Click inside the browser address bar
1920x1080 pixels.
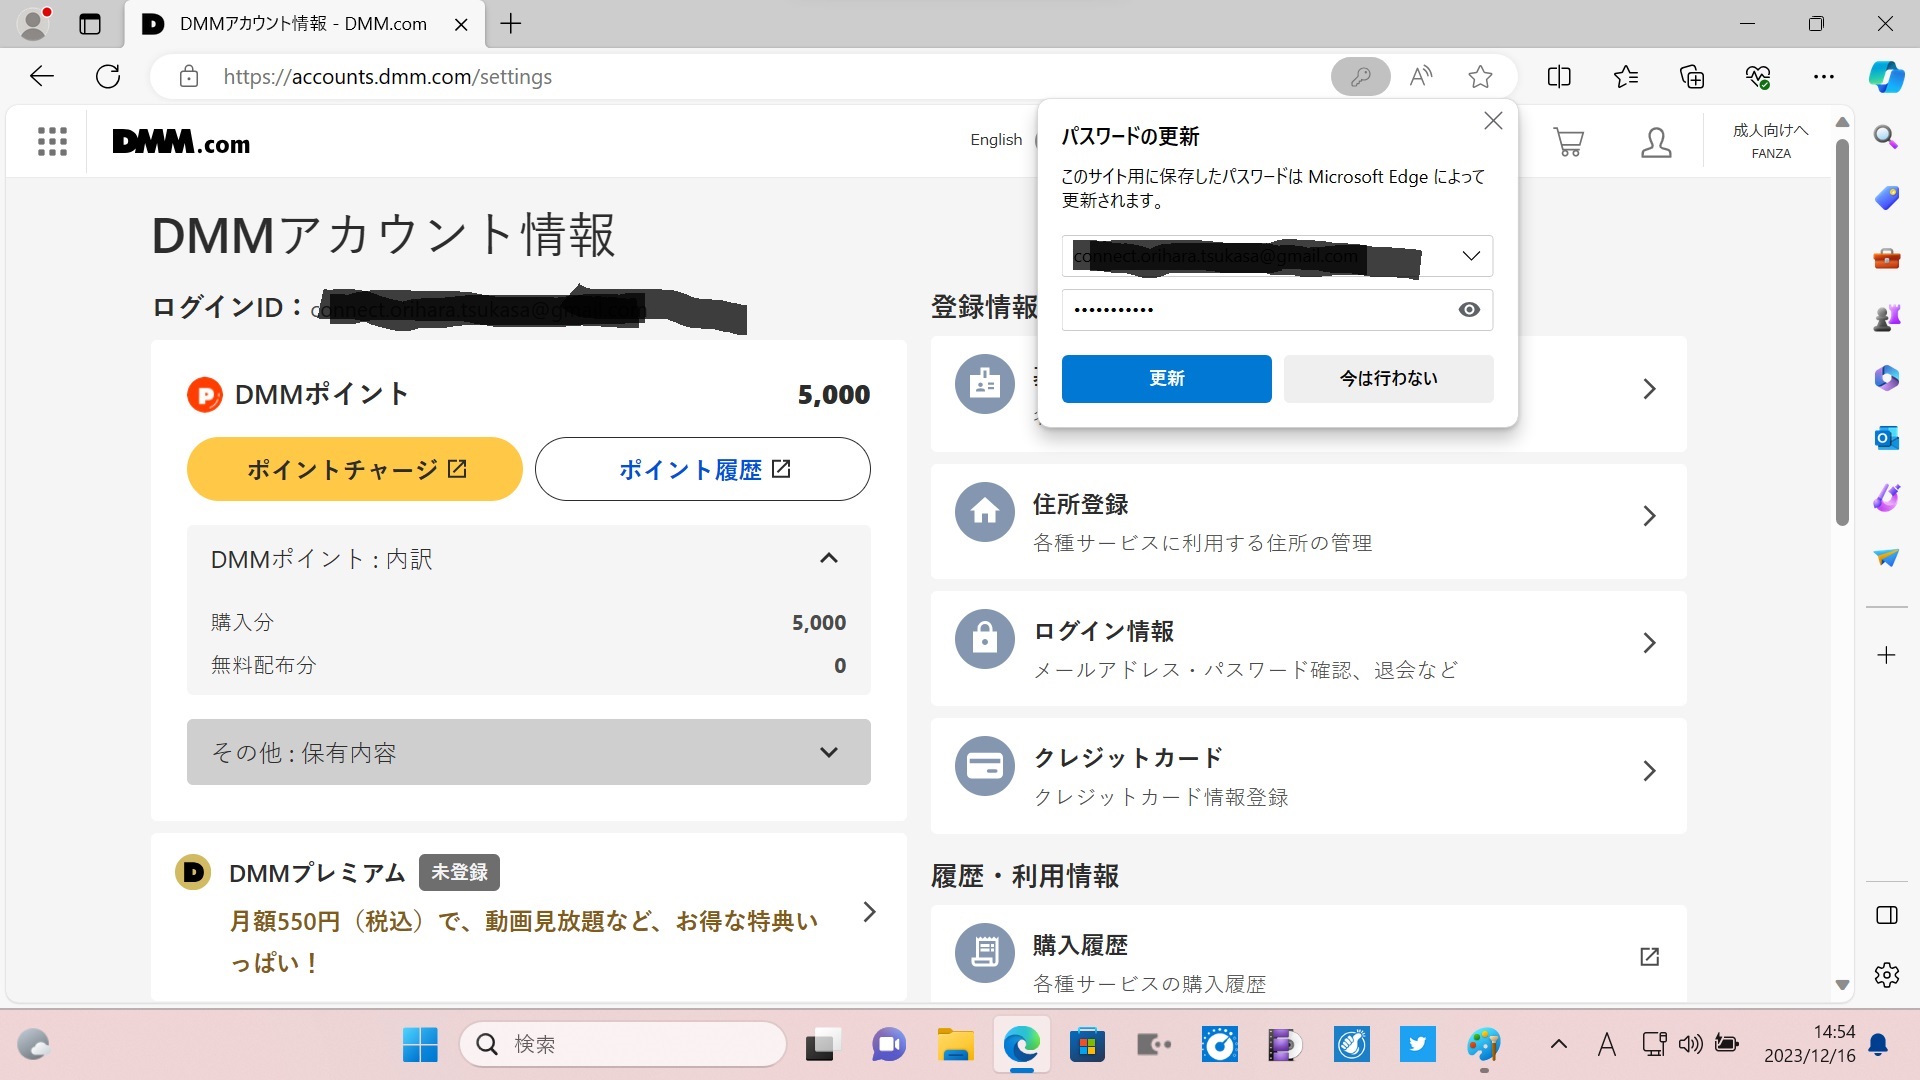(600, 76)
